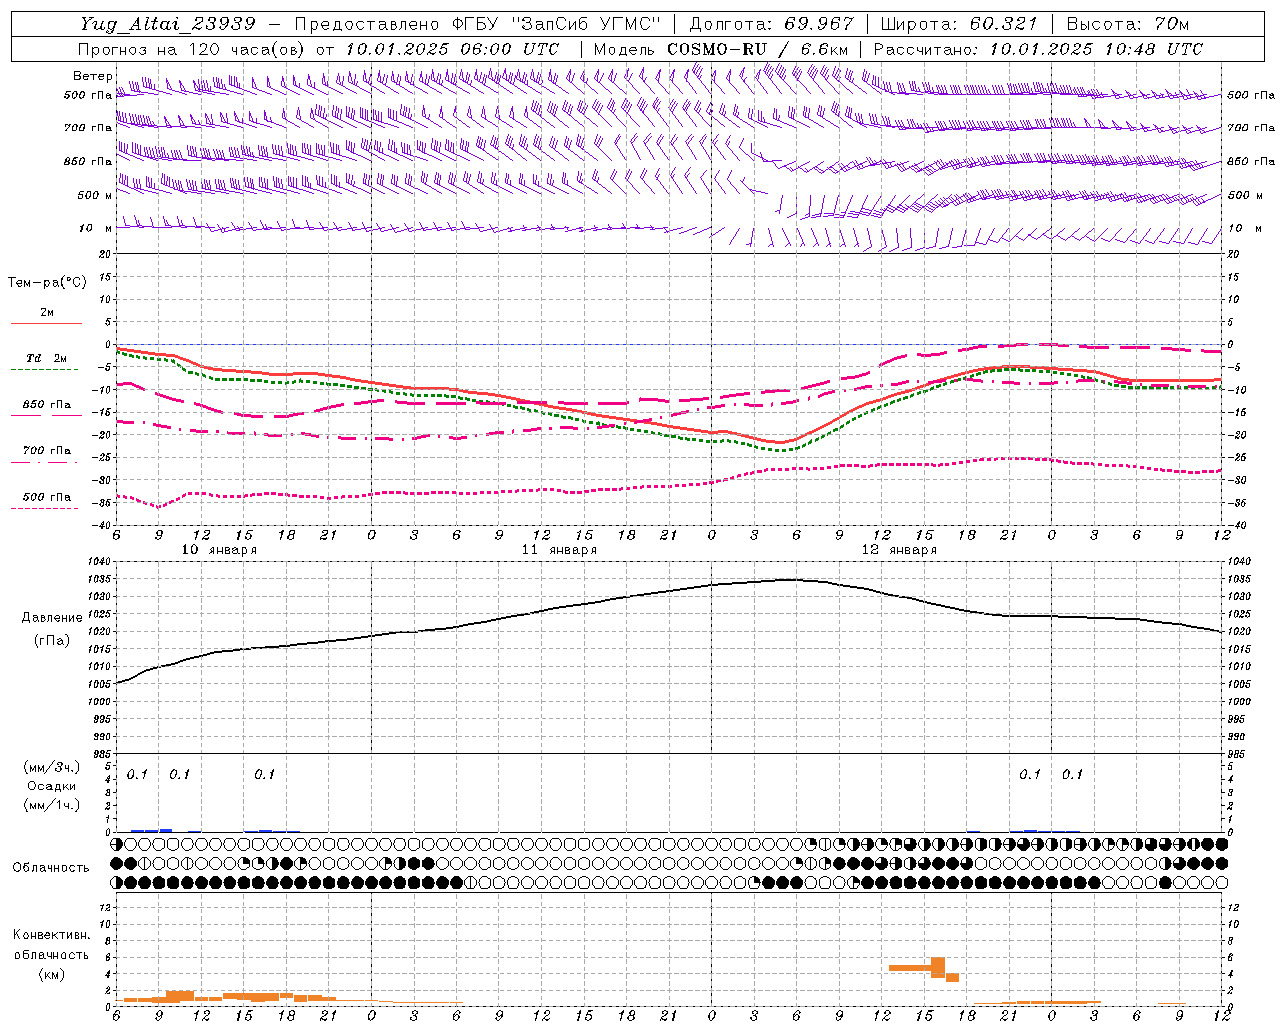Click the '500 гПа' temperature legend entry
1280x1024 pixels.
click(x=47, y=497)
